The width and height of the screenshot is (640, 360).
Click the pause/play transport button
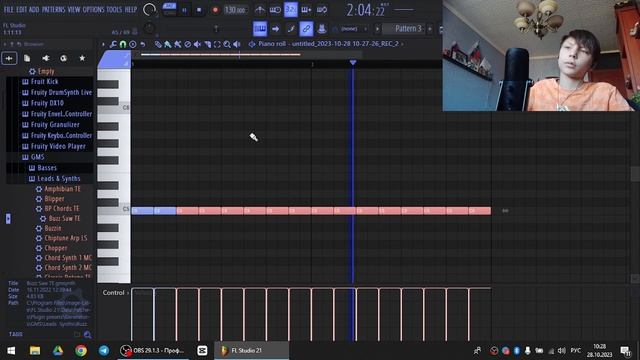pyautogui.click(x=184, y=10)
